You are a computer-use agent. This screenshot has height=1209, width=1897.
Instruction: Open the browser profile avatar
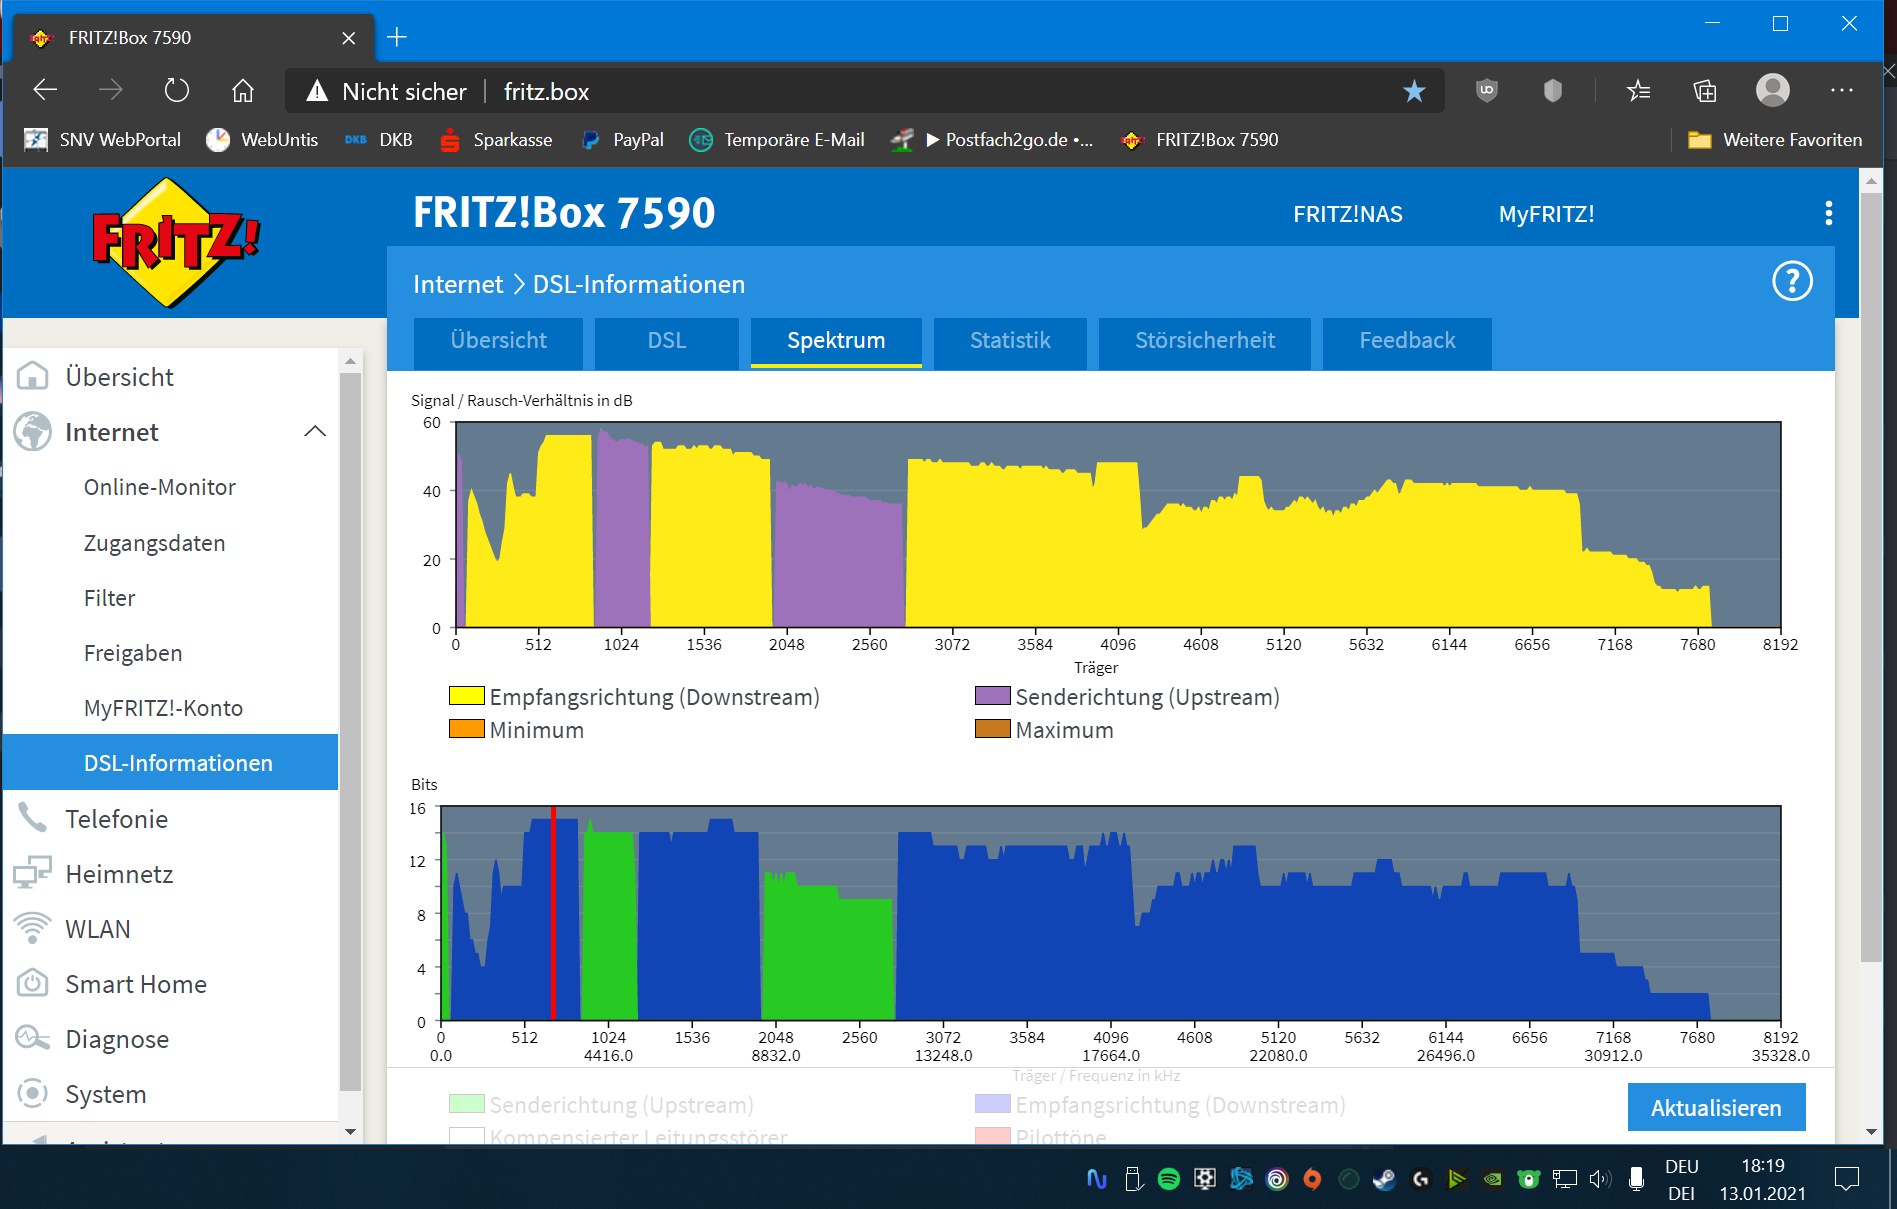click(x=1773, y=91)
